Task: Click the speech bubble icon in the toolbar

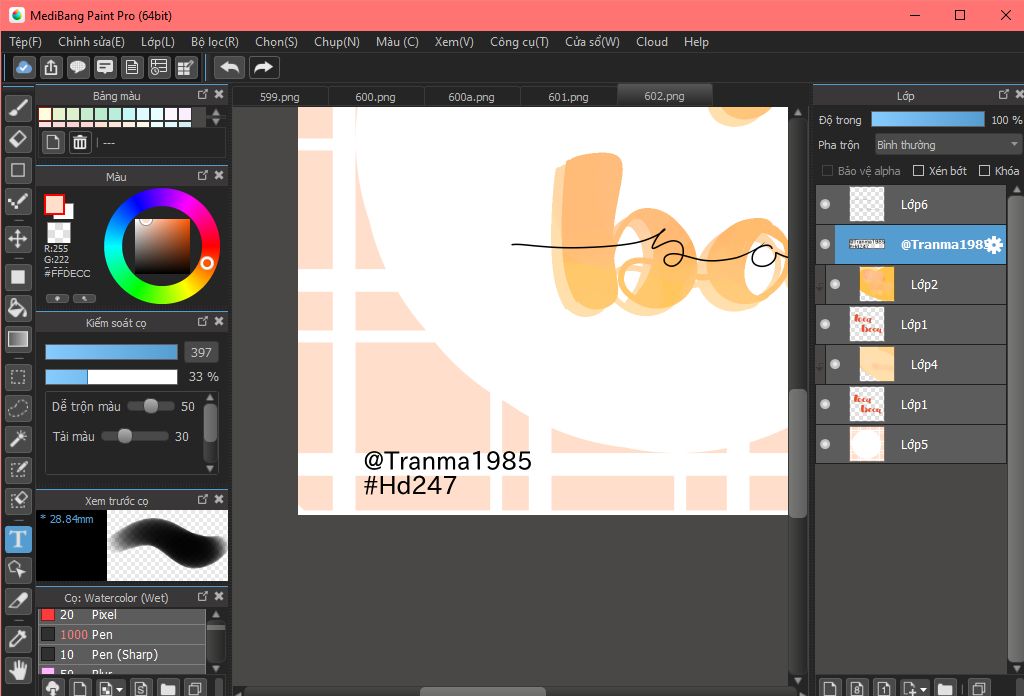Action: pos(78,67)
